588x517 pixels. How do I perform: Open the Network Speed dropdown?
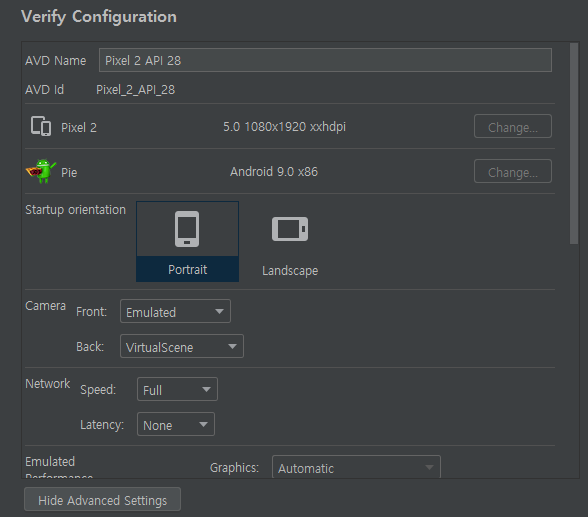click(x=177, y=389)
